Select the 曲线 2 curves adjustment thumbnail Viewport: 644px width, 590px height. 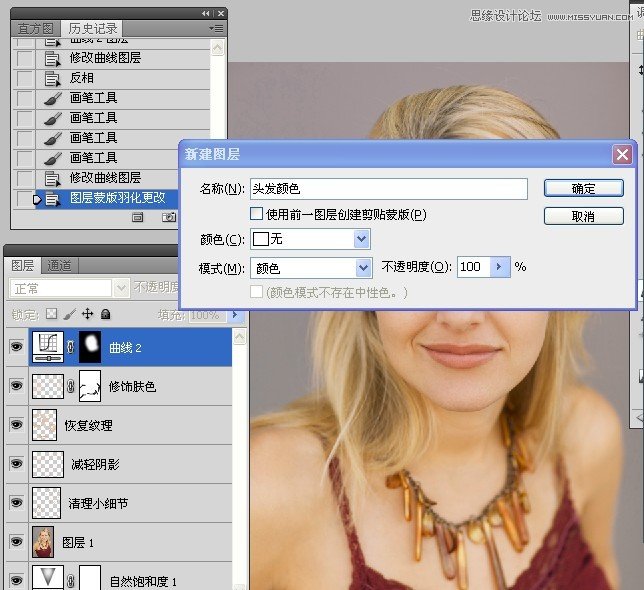[48, 347]
